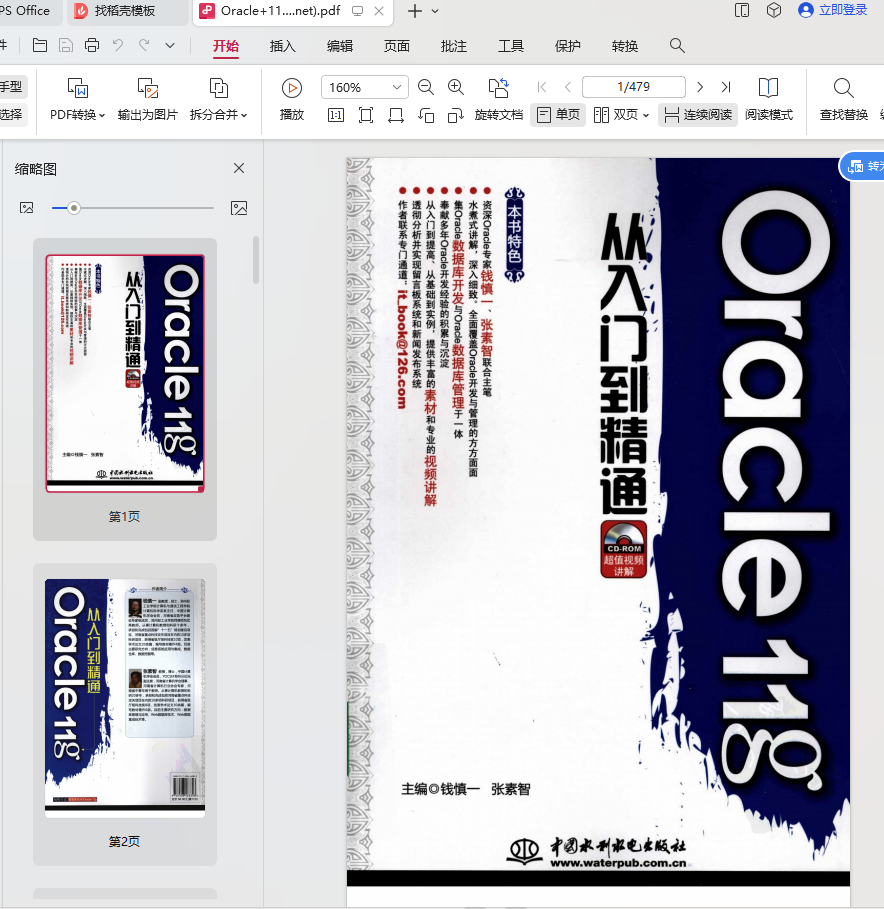Open the 编辑 ribbon tab
Screen dimensions: 884x909
coord(340,46)
